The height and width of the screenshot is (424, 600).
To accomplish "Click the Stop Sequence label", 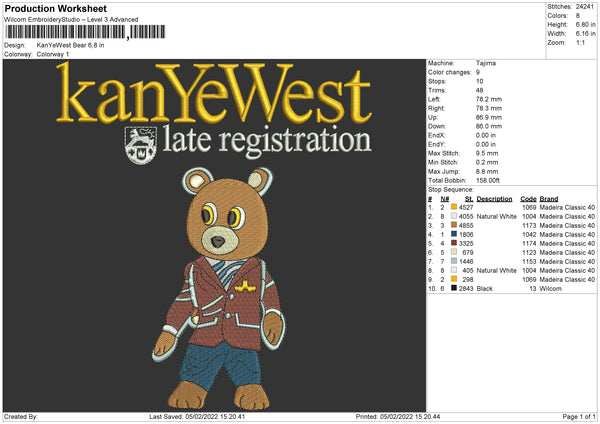I will 451,190.
